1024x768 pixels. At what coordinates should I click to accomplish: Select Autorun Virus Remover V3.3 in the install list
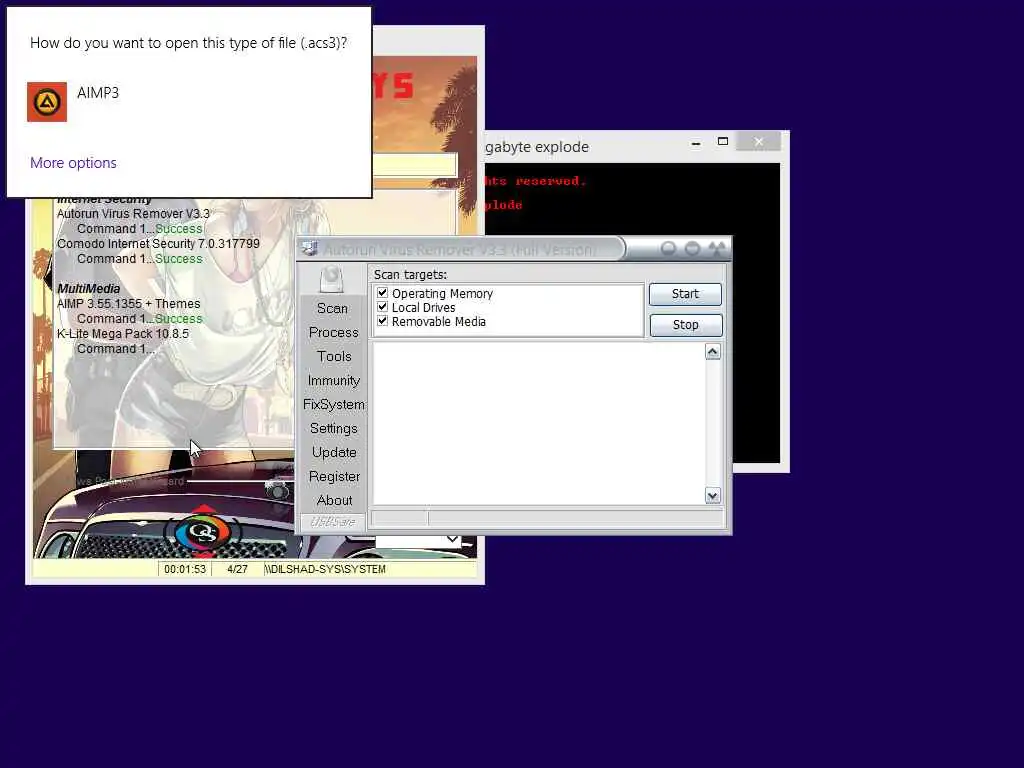[x=133, y=214]
